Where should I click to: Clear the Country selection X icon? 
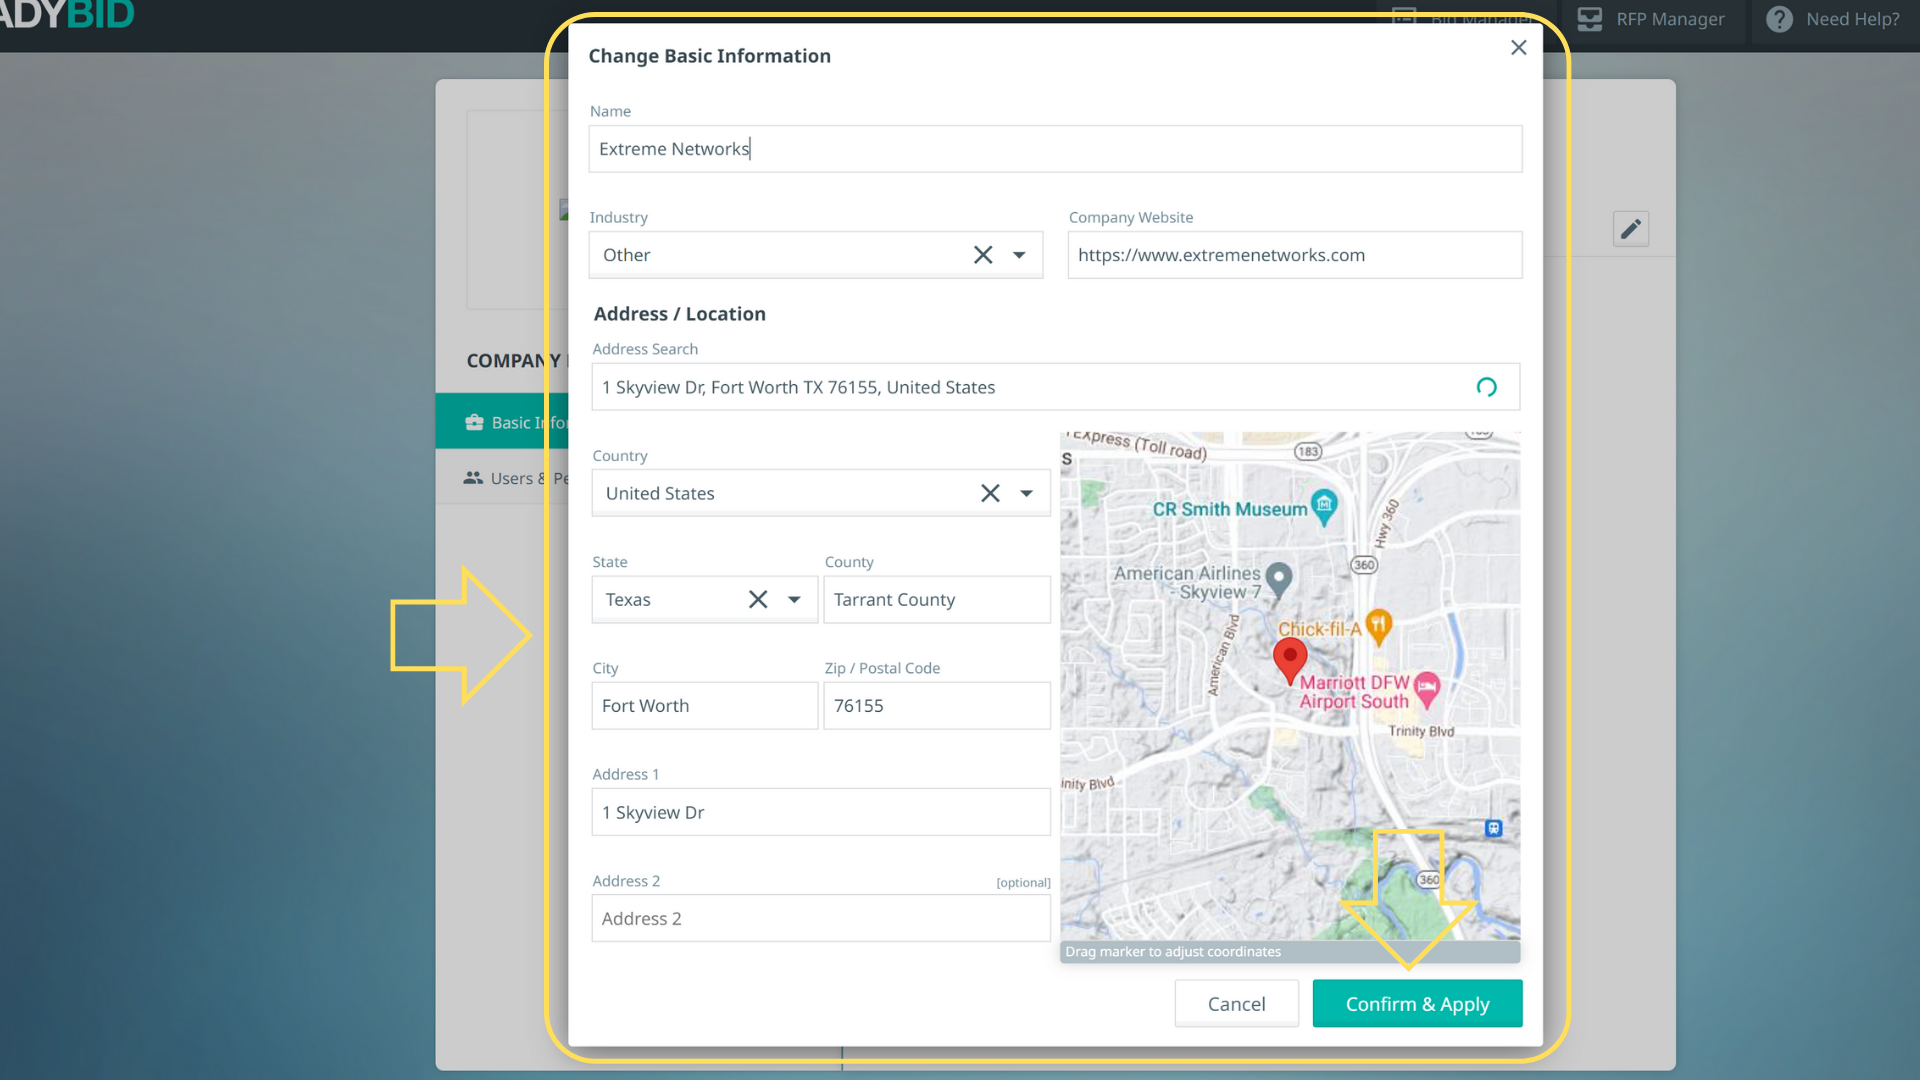tap(990, 493)
